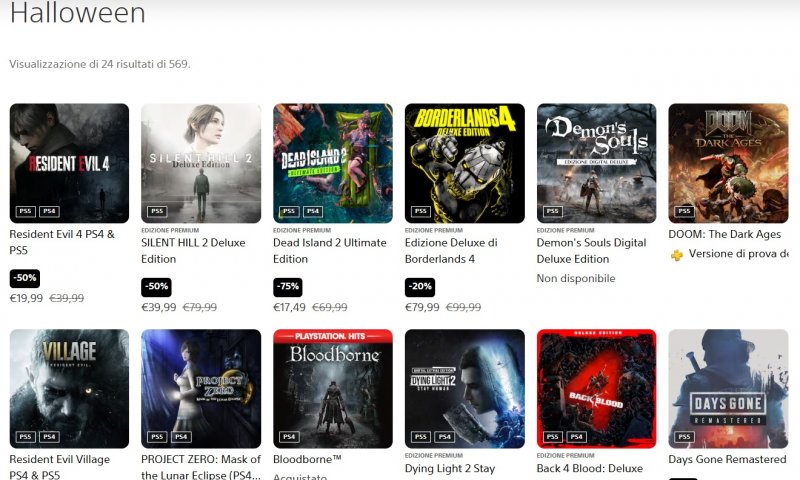800x480 pixels.
Task: Click the struck-through €69,99 original price
Action: pyautogui.click(x=330, y=307)
